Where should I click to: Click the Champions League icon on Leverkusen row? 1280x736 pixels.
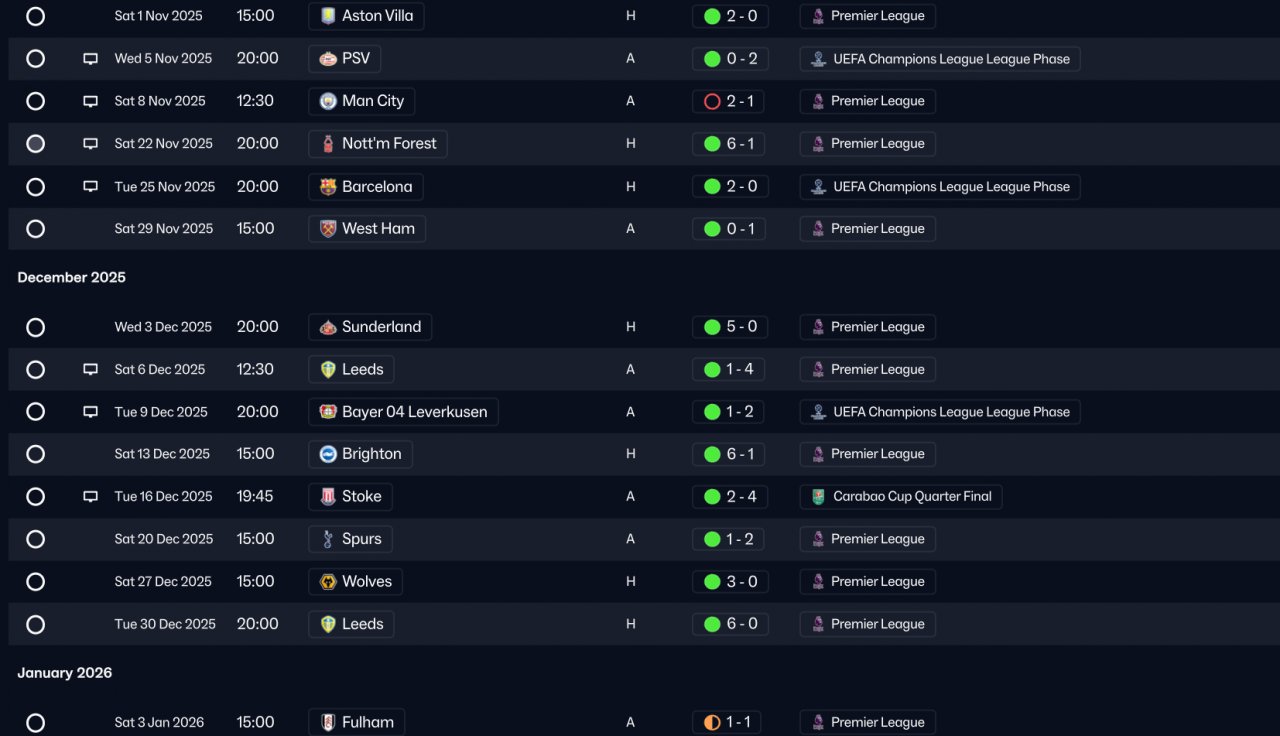coord(818,412)
